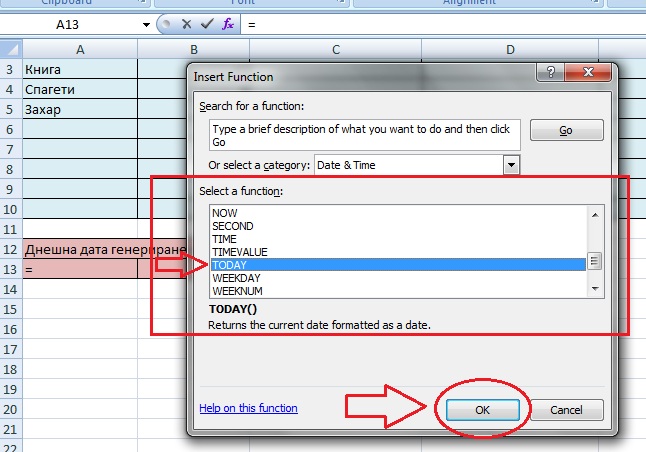
Task: Select cell containing Захар
Action: [x=80, y=109]
